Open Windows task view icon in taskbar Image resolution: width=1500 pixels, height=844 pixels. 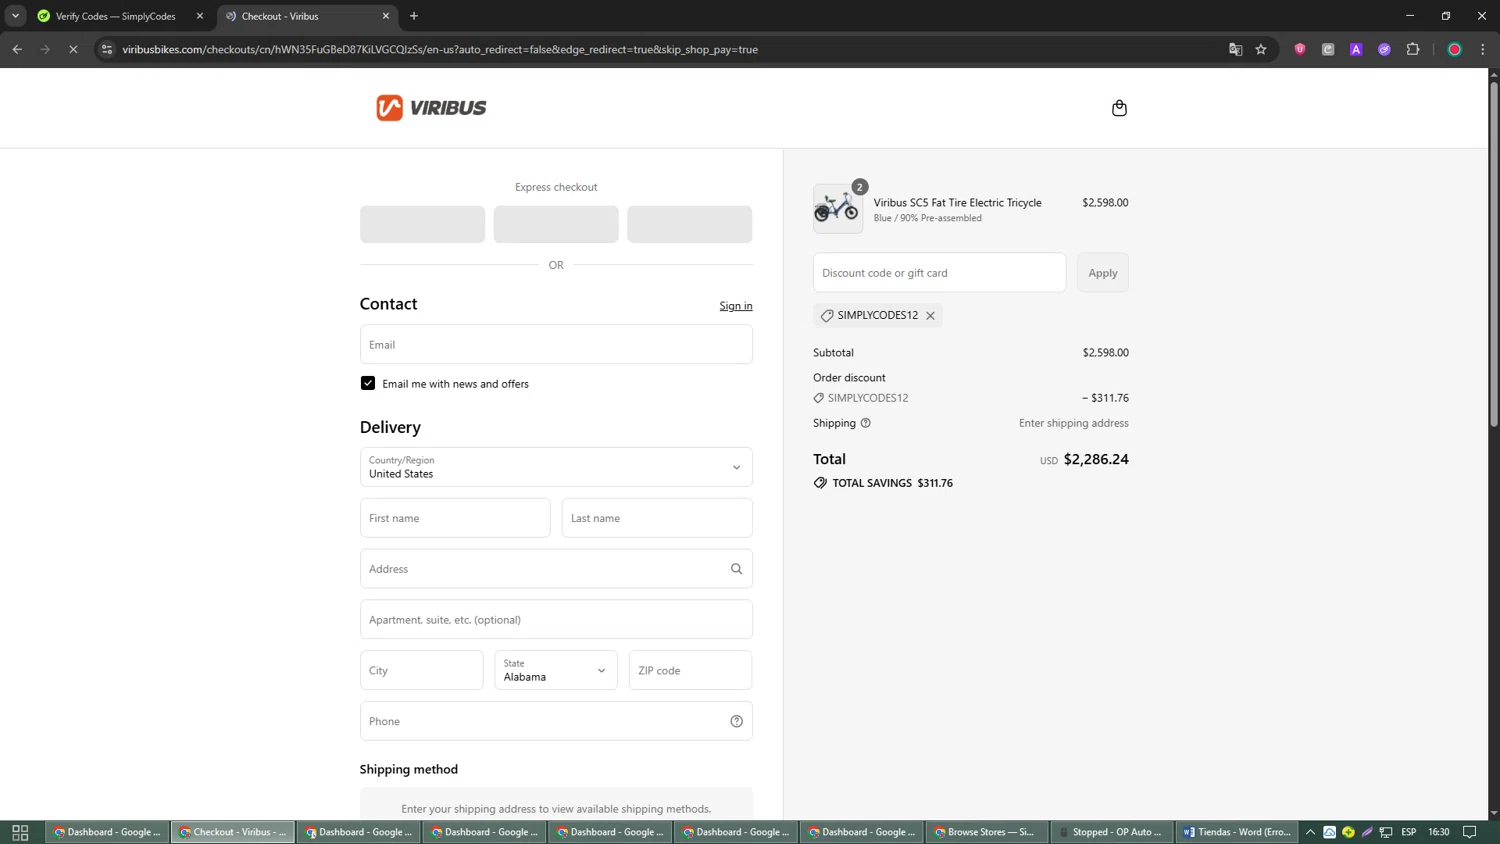(x=20, y=832)
